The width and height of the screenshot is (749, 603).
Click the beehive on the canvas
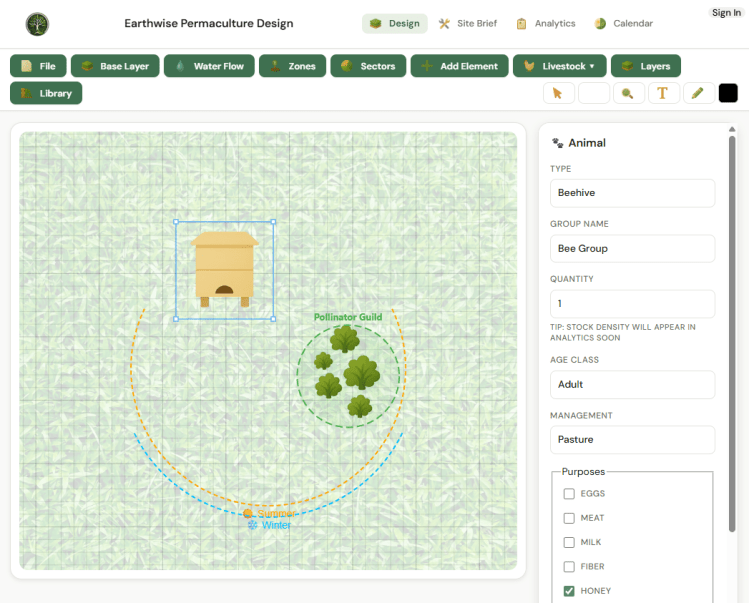tap(225, 269)
